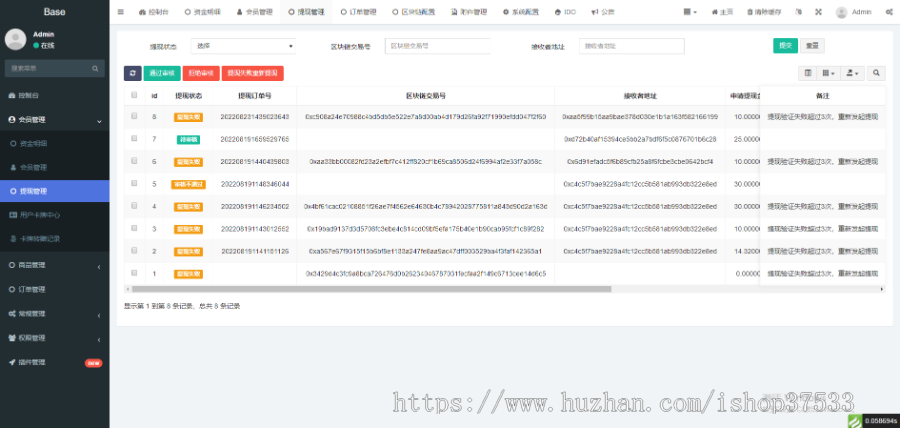Click the language switch icon beside 清除缓存

point(799,11)
